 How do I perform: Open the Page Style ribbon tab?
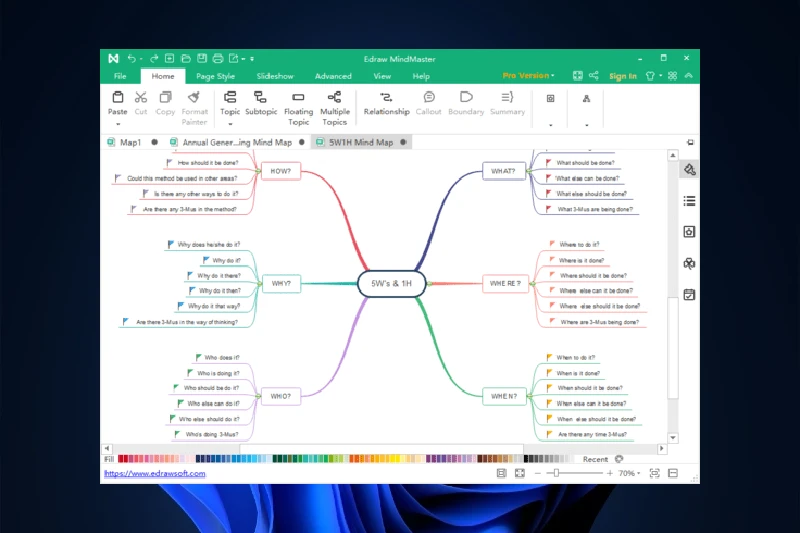pos(215,76)
